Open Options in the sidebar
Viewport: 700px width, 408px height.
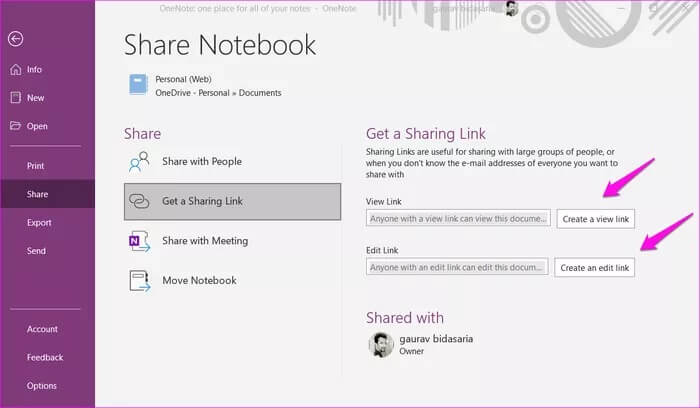click(x=47, y=386)
